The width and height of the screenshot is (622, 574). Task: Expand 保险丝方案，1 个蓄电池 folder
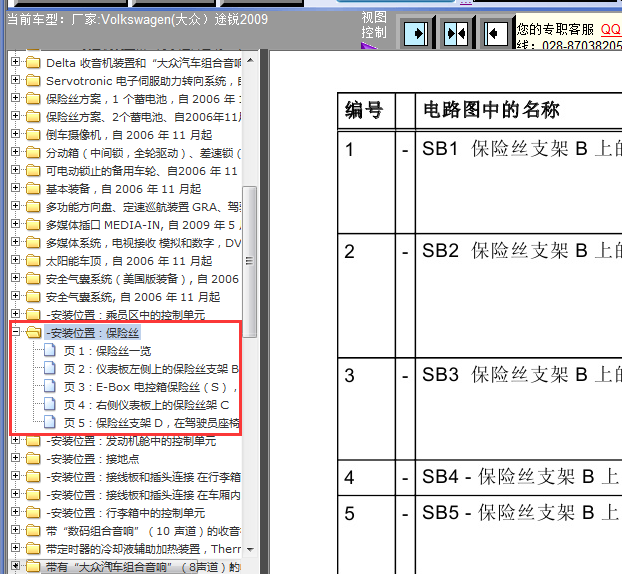coord(15,98)
